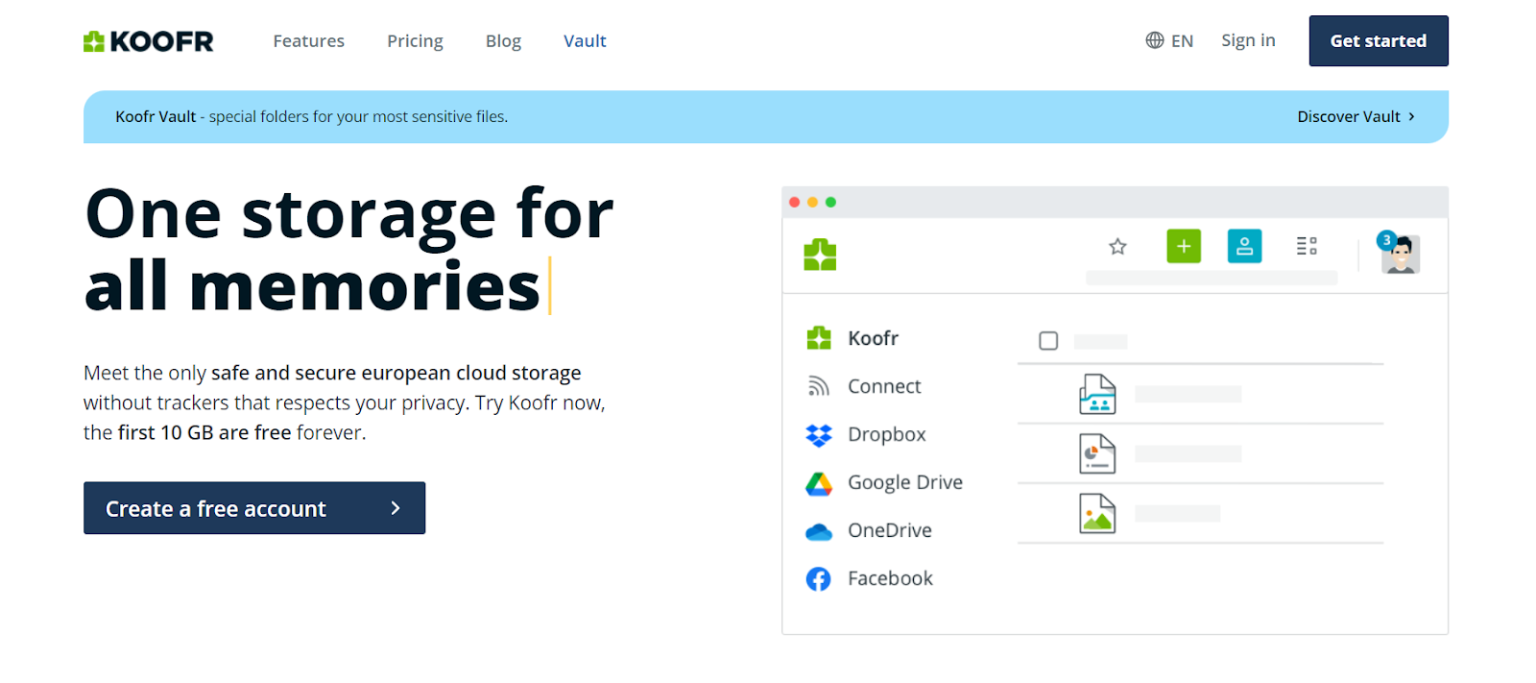Click the gray progress bar below the toolbar
Screen dimensions: 1536x683
(x=1210, y=279)
